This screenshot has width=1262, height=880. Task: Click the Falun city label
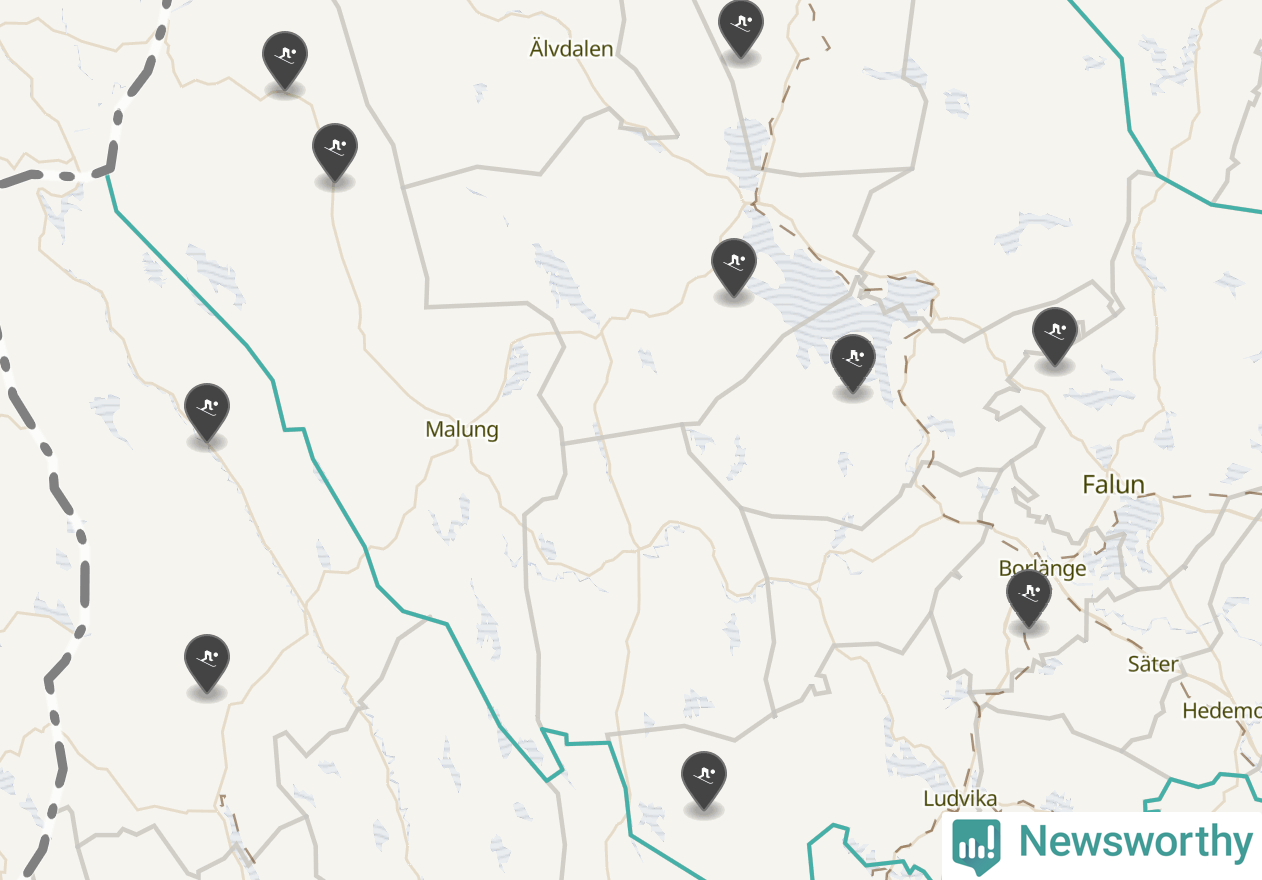click(x=1113, y=485)
